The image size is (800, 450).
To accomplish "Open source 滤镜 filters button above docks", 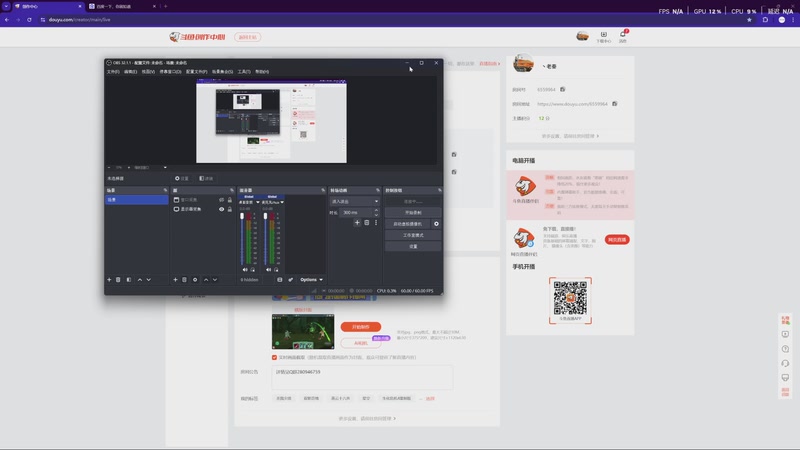I will tap(206, 179).
